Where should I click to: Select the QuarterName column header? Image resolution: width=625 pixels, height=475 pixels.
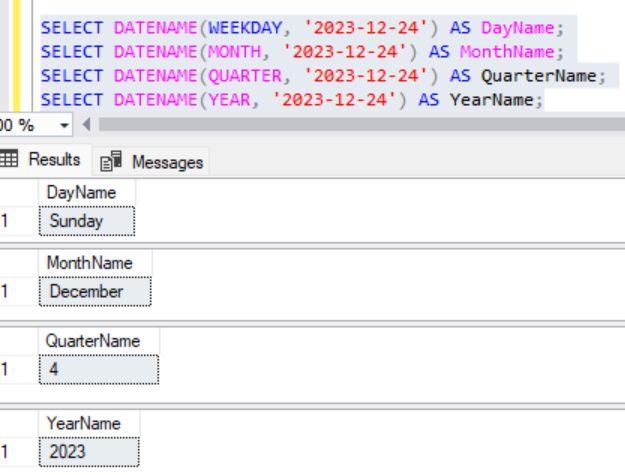coord(97,341)
